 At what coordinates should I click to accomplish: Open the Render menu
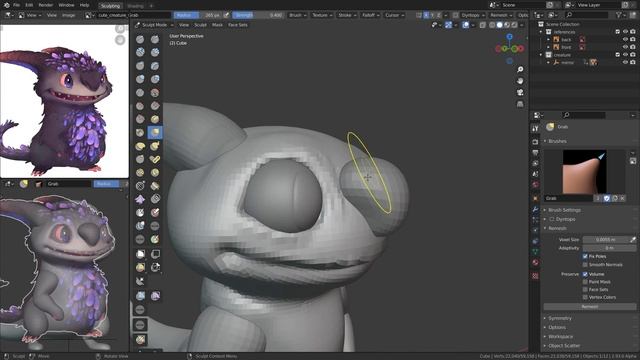(45, 5)
